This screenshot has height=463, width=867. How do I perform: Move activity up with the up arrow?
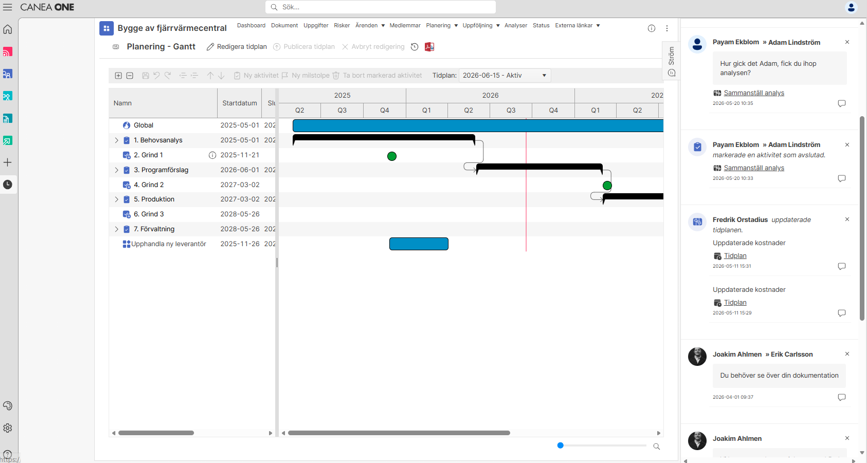pos(210,76)
